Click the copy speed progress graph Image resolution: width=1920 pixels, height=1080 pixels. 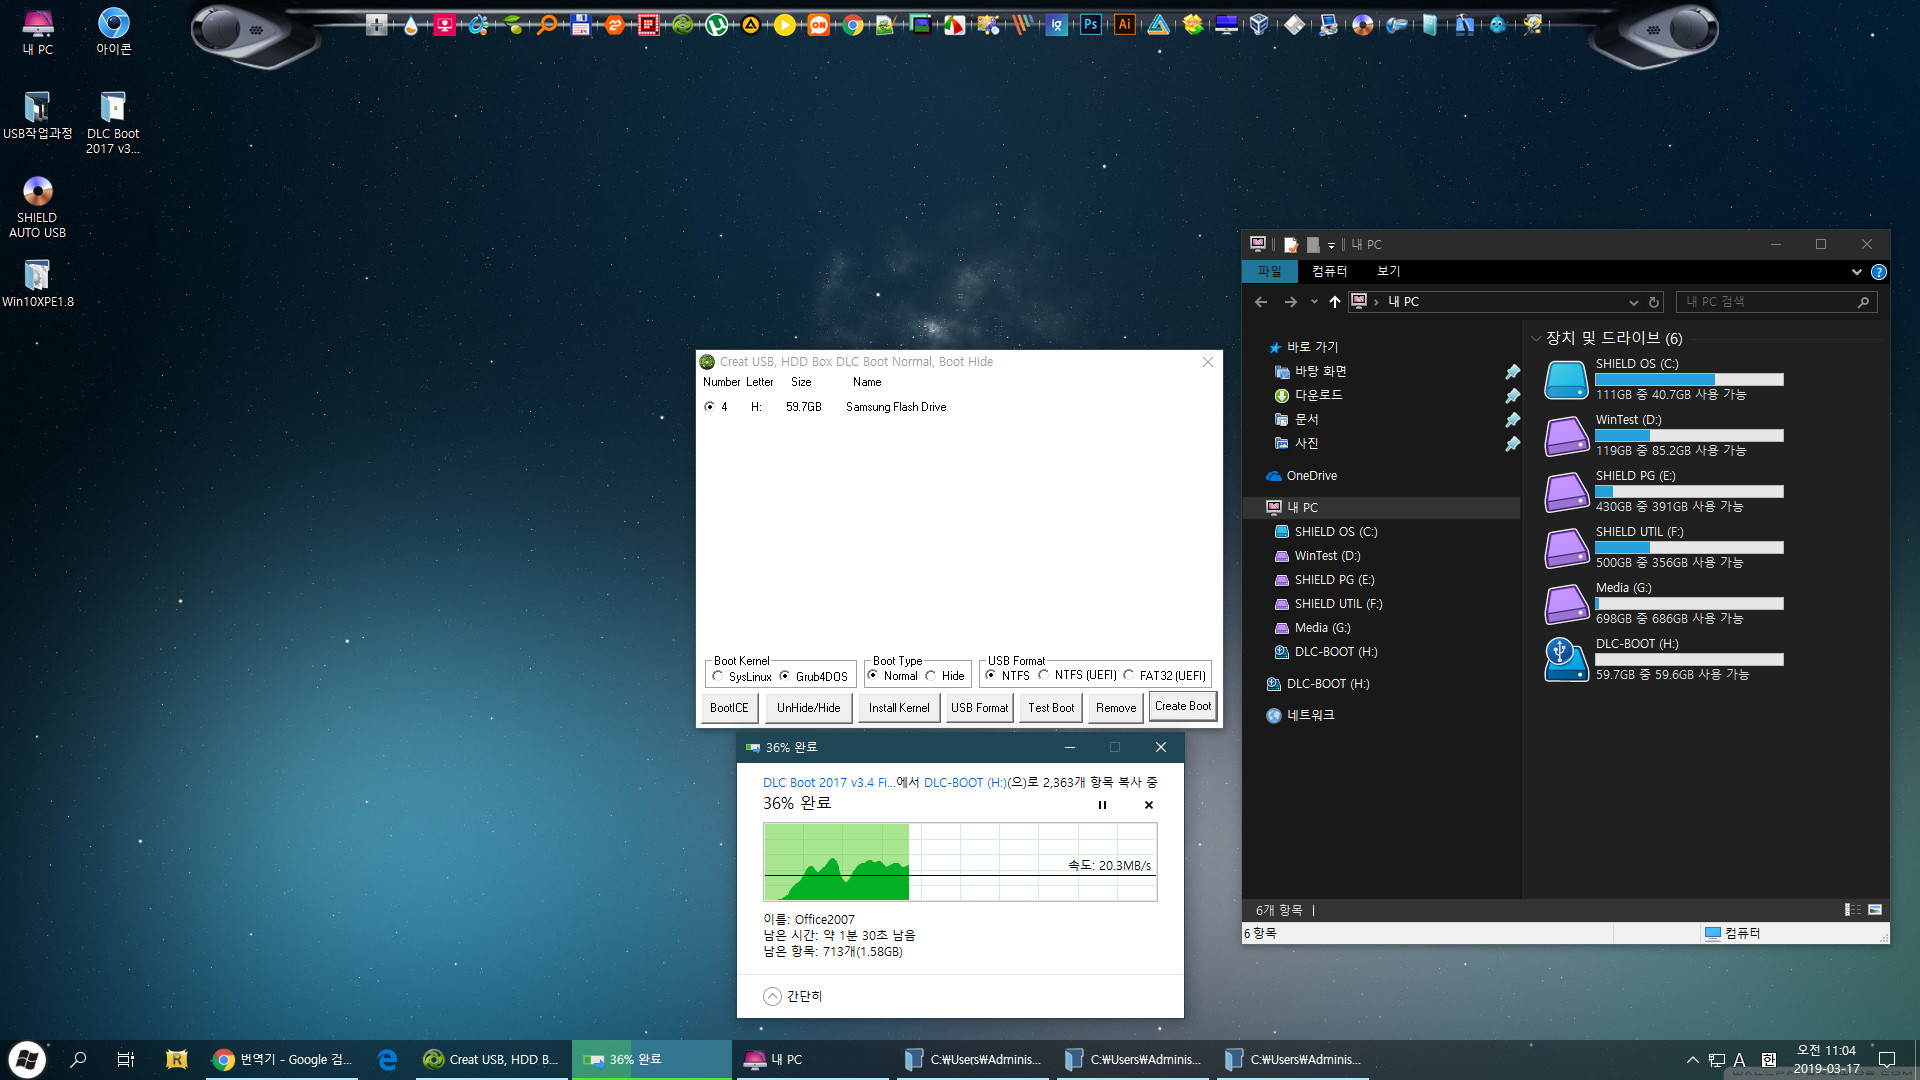tap(960, 862)
